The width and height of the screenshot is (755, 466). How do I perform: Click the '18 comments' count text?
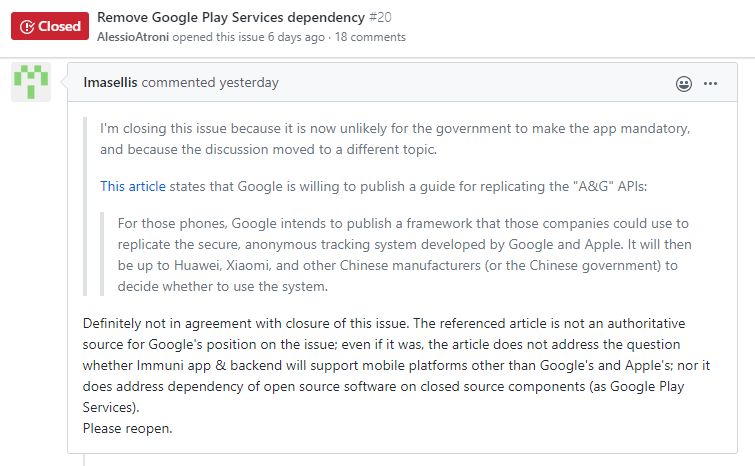[x=370, y=37]
